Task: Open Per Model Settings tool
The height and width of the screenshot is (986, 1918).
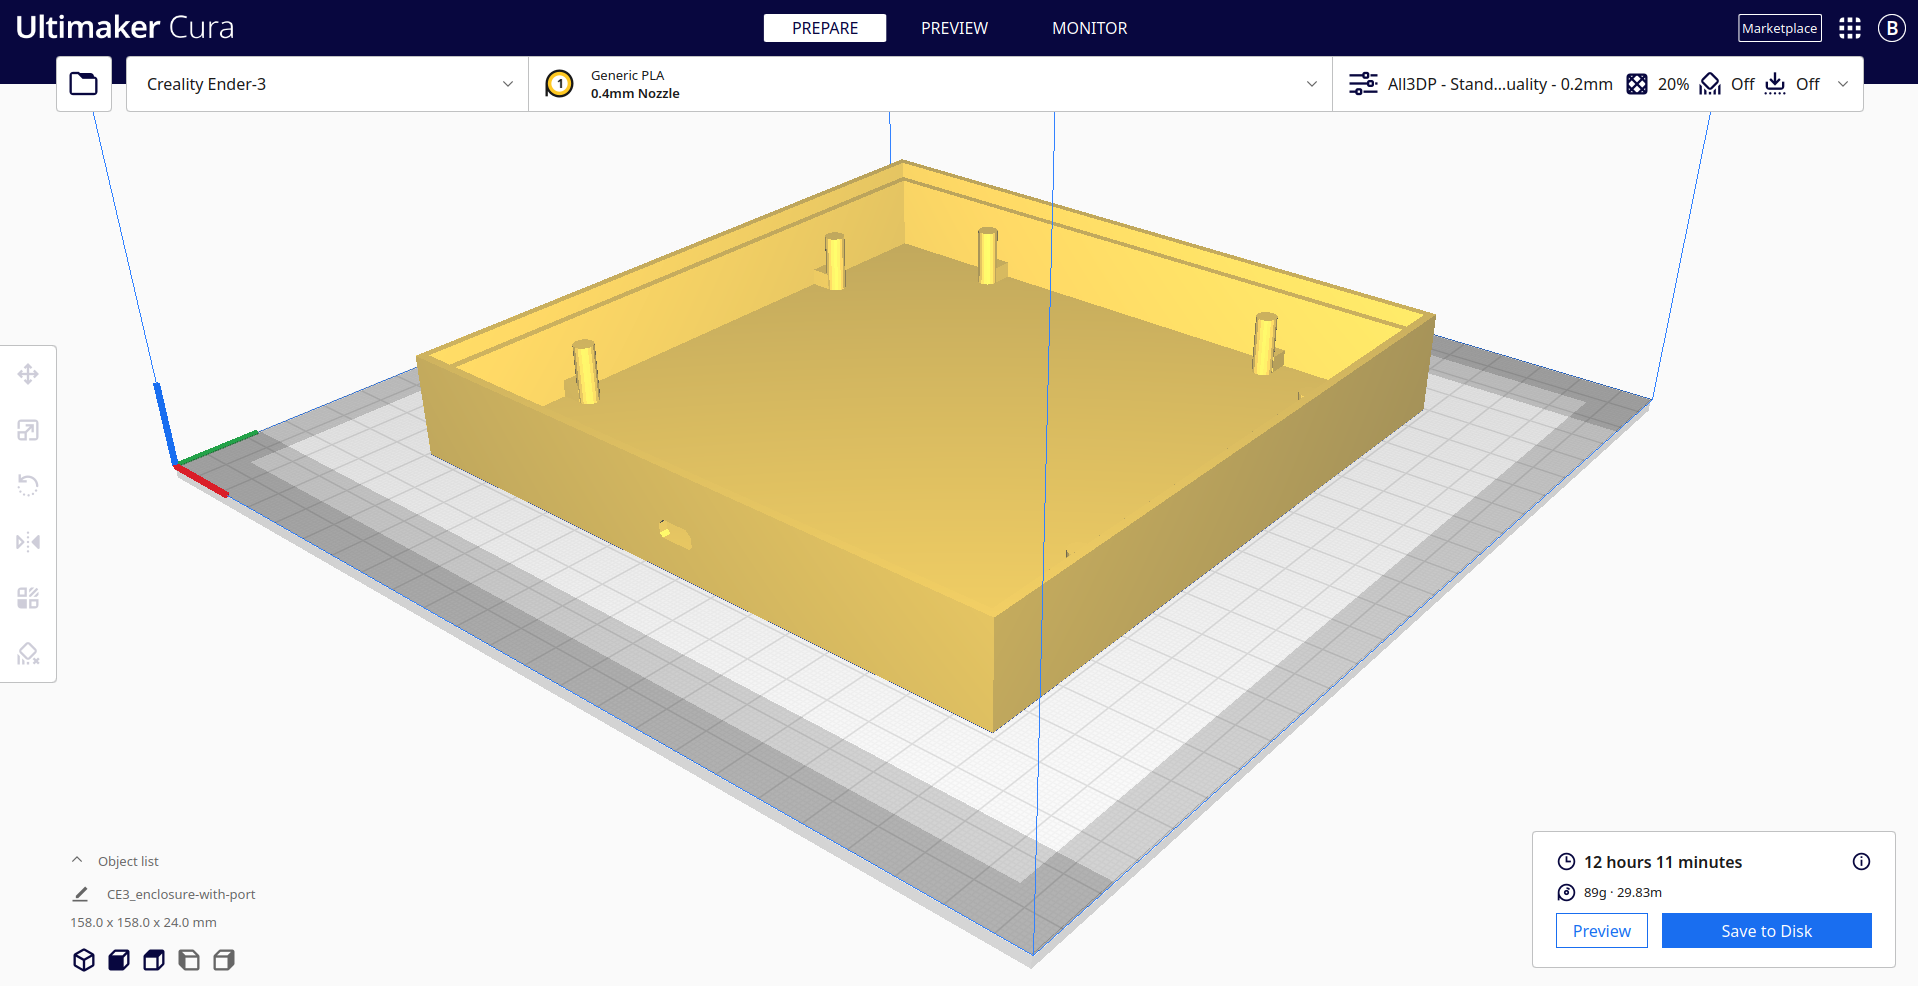Action: pyautogui.click(x=28, y=598)
